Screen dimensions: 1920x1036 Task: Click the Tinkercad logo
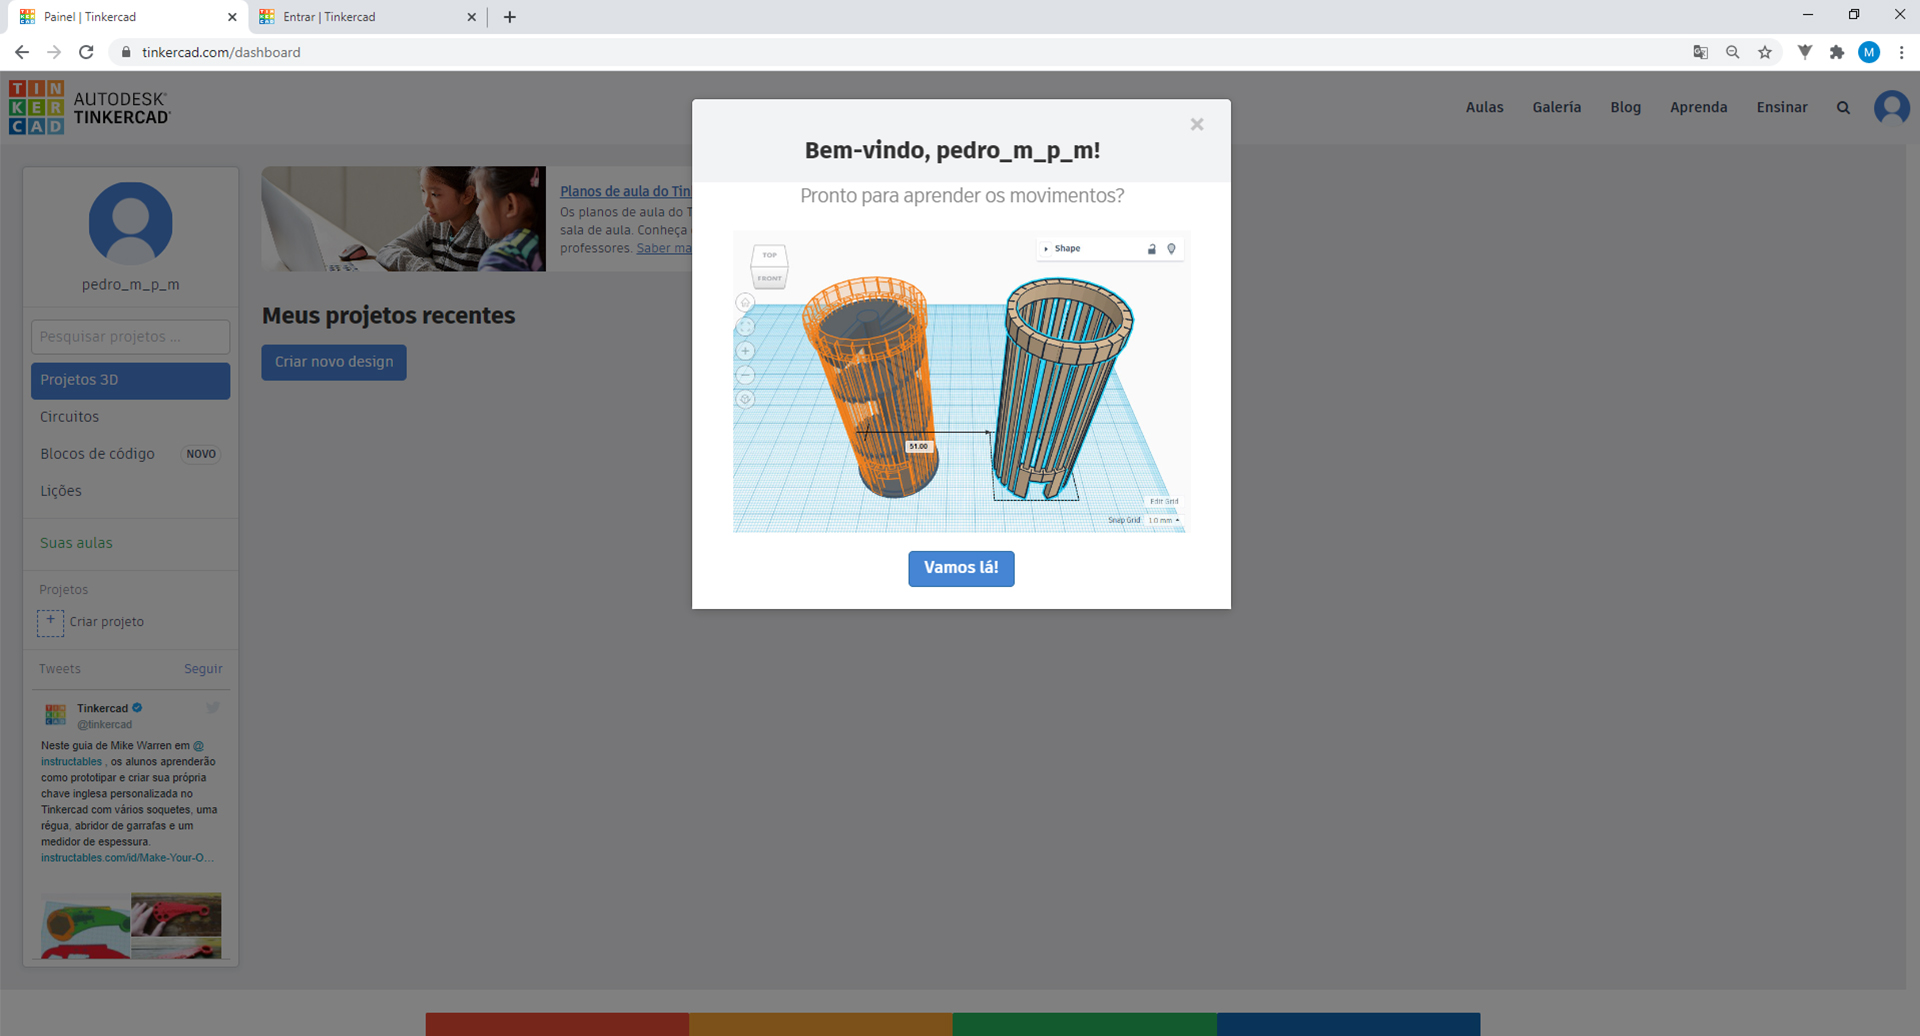coord(90,108)
